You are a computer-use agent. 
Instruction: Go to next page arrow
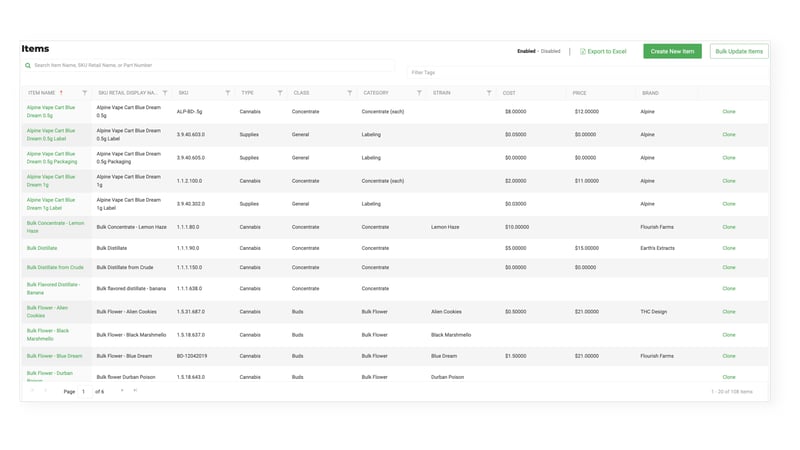tap(122, 391)
